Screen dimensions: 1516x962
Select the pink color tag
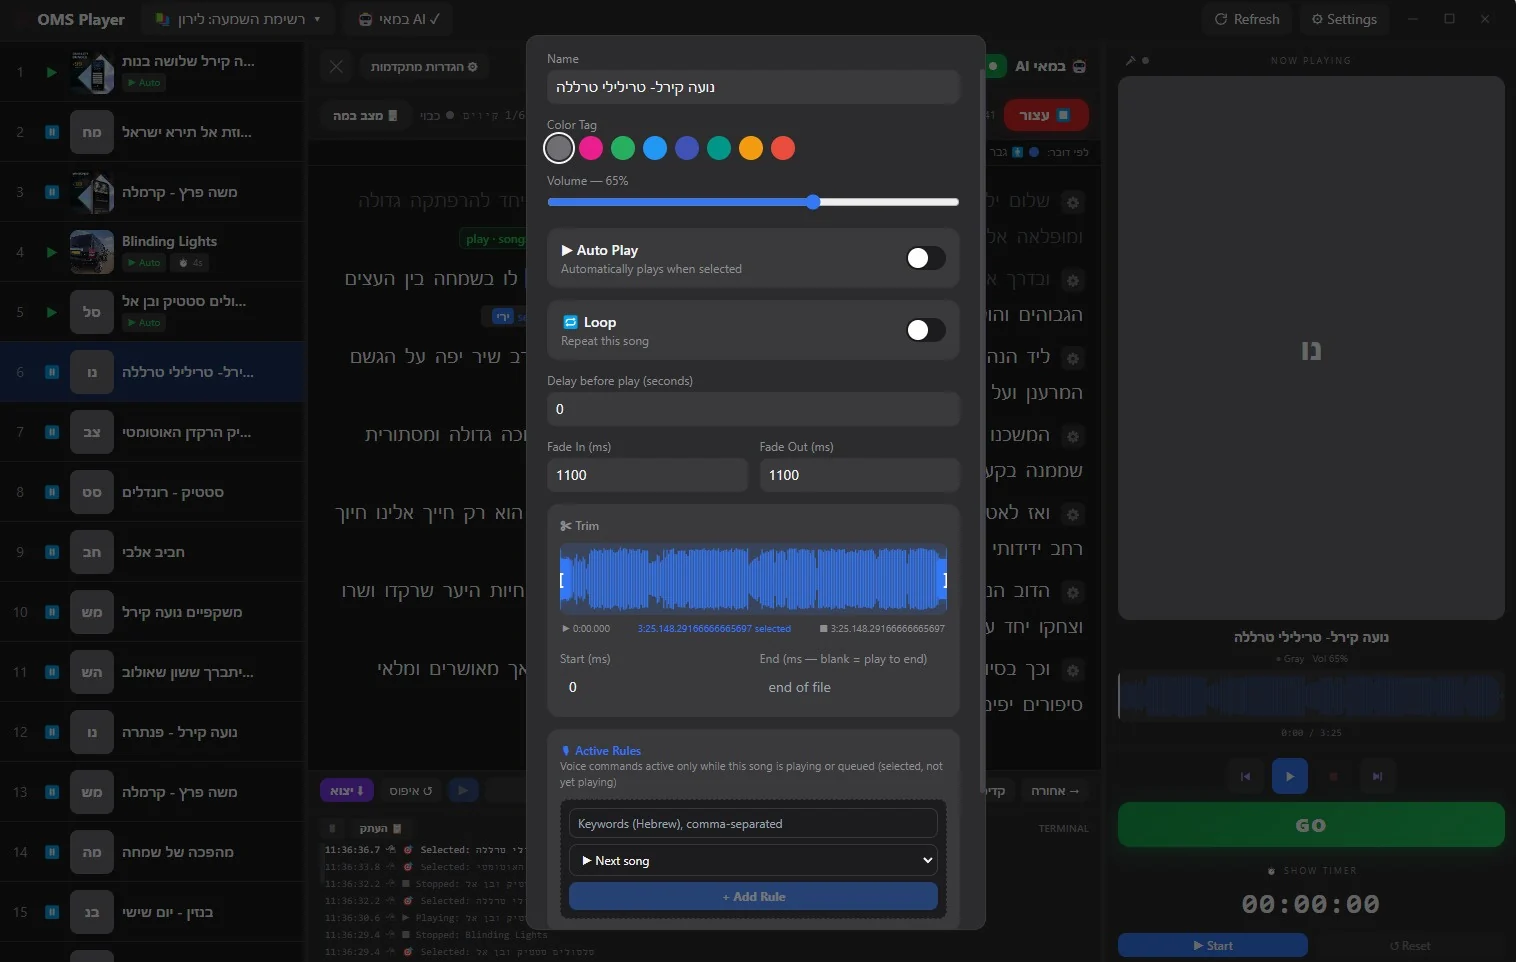click(x=591, y=148)
